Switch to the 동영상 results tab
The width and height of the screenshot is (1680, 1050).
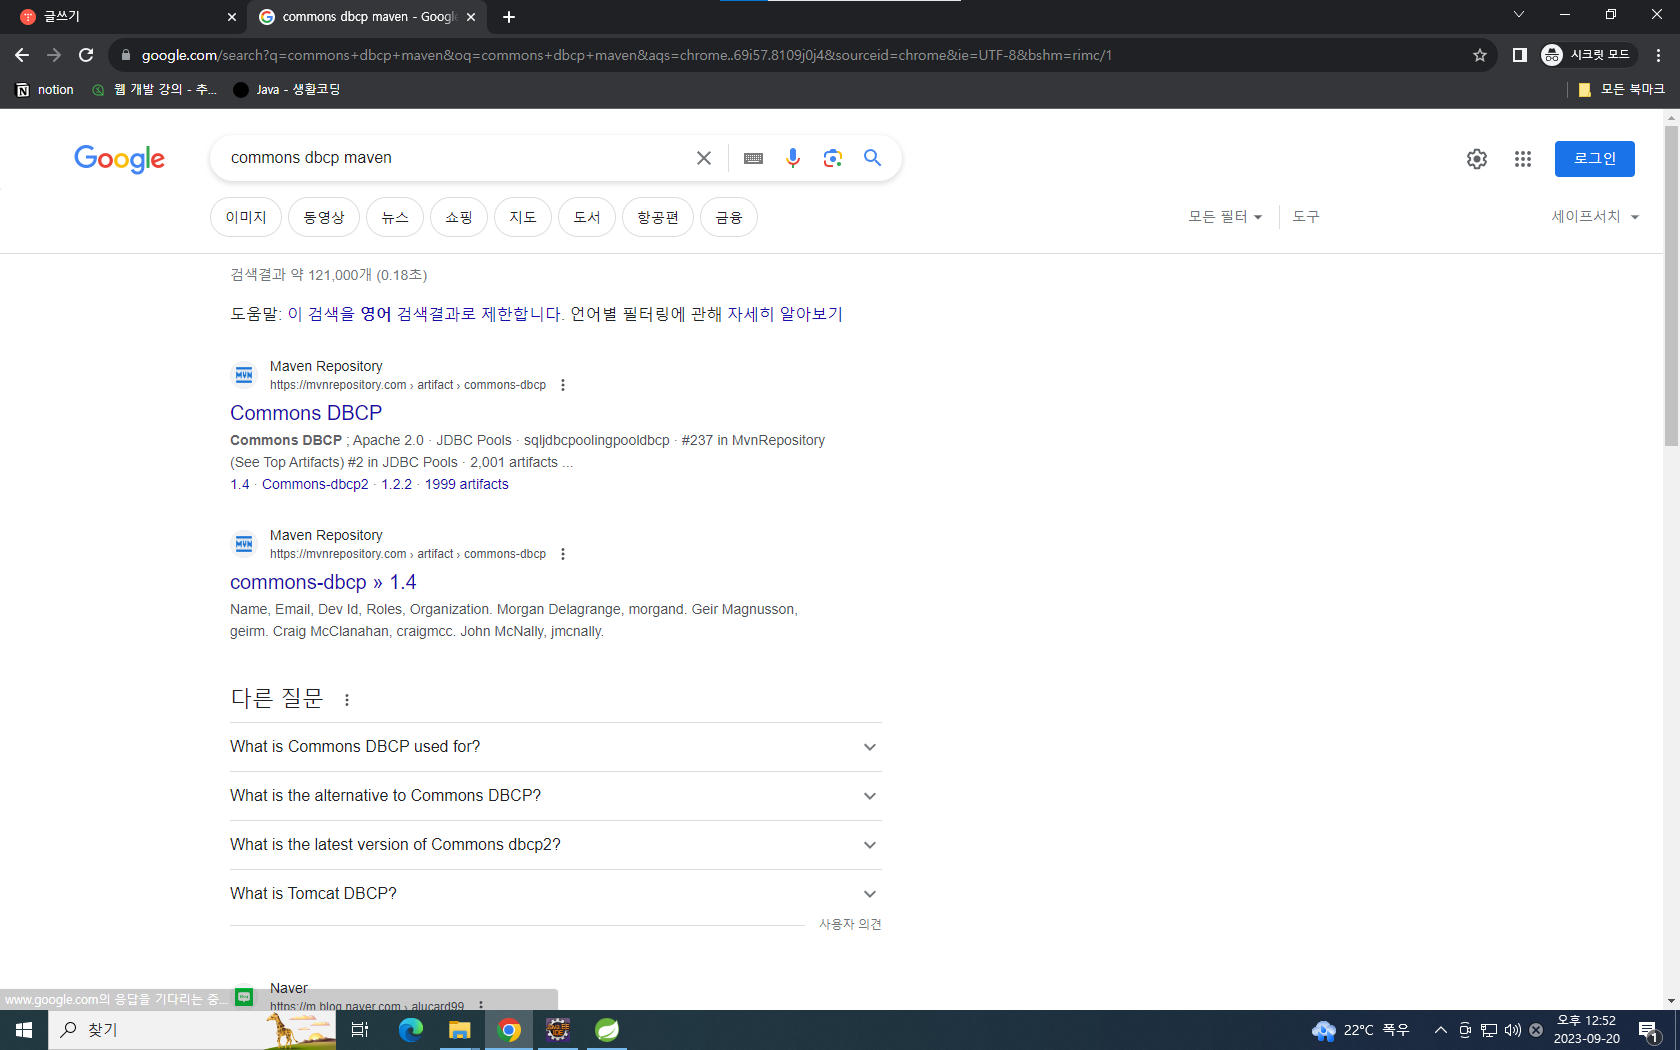[x=324, y=217]
